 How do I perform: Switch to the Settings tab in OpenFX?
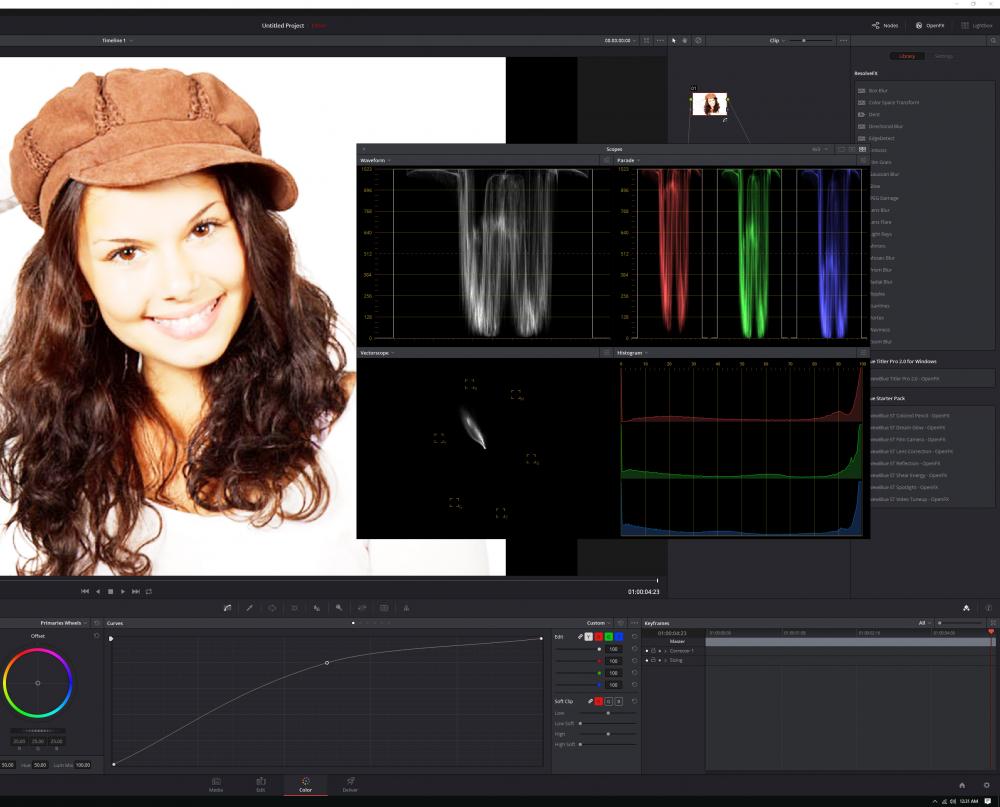click(x=943, y=56)
